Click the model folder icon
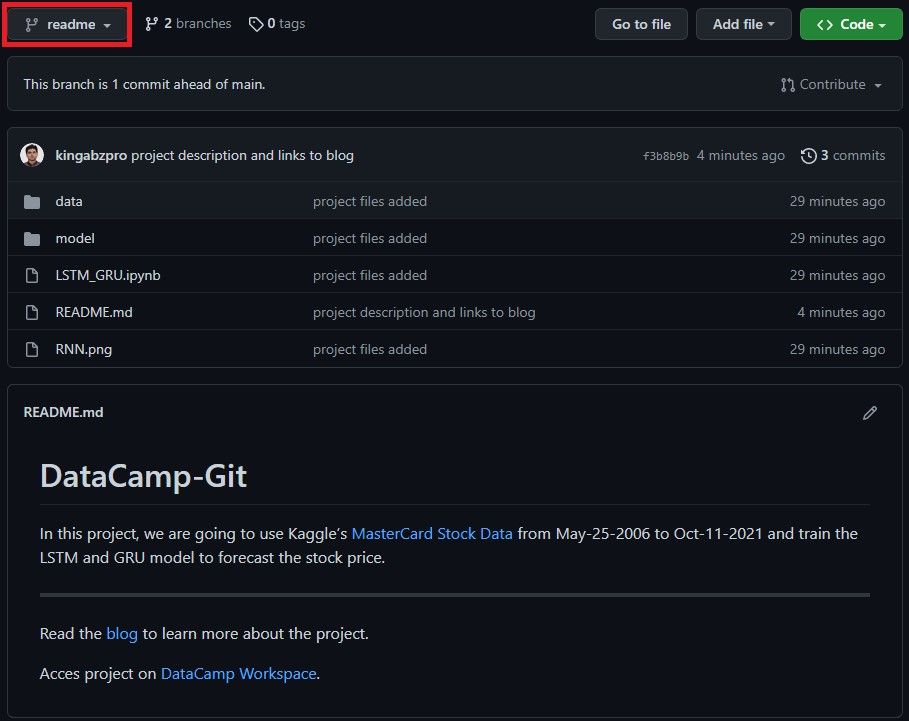The image size is (909, 721). [x=32, y=239]
